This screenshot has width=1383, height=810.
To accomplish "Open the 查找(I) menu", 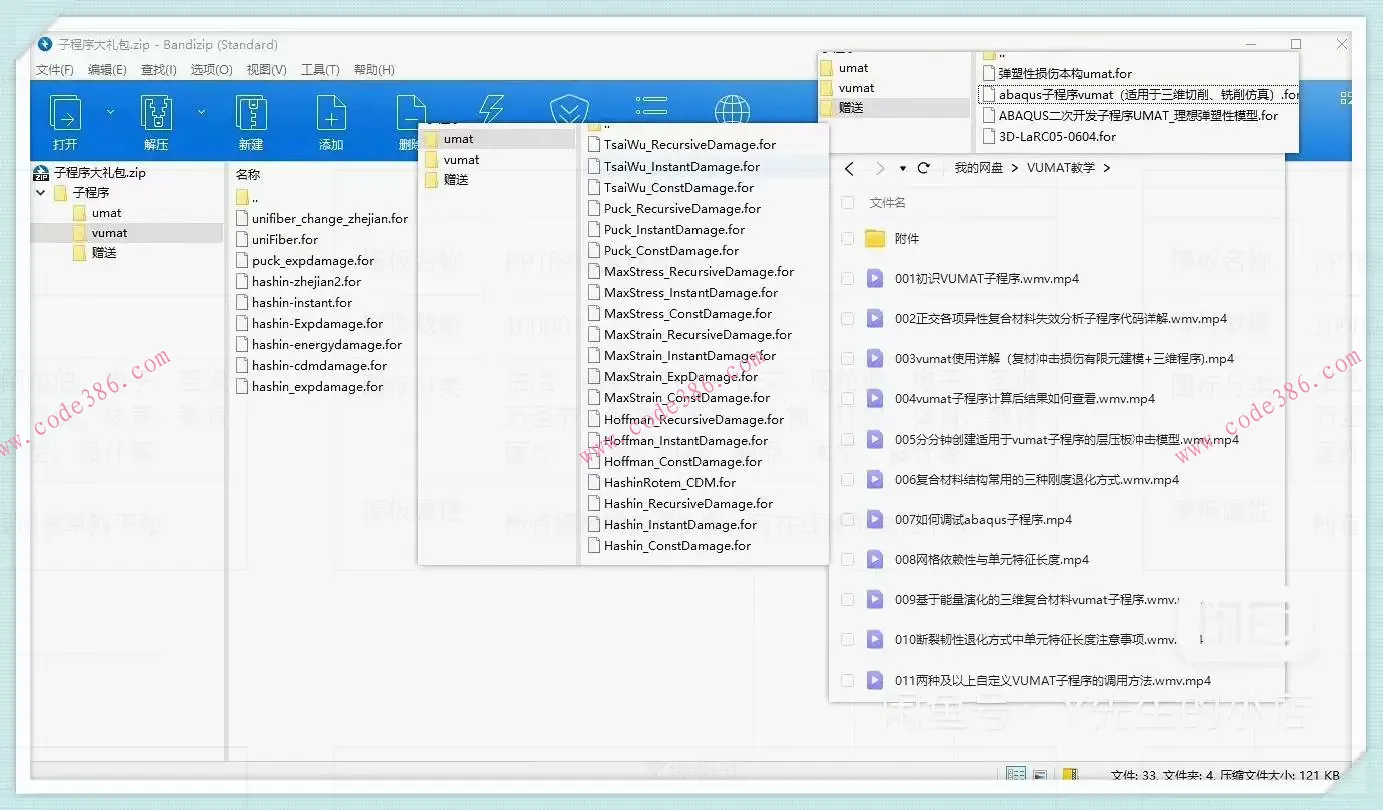I will click(x=159, y=70).
